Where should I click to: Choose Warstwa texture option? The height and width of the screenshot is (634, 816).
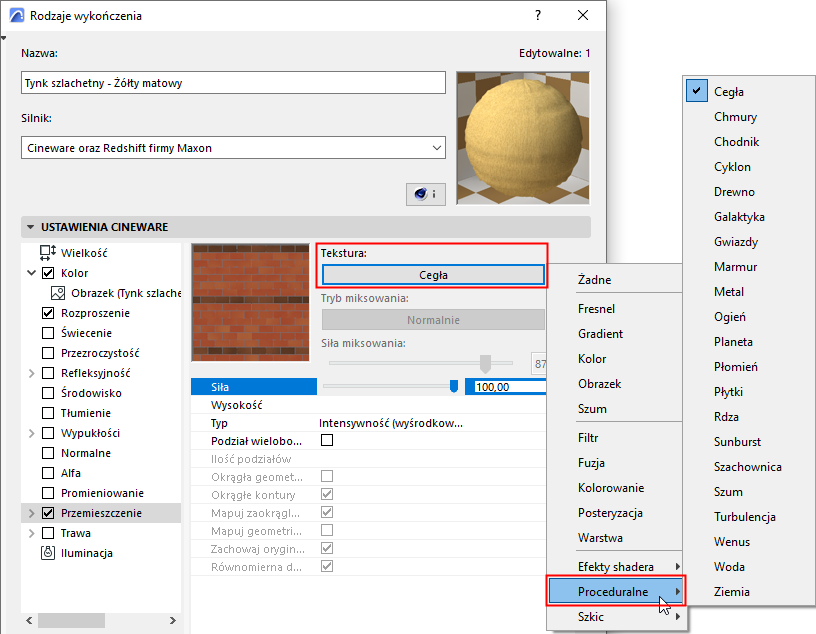600,538
